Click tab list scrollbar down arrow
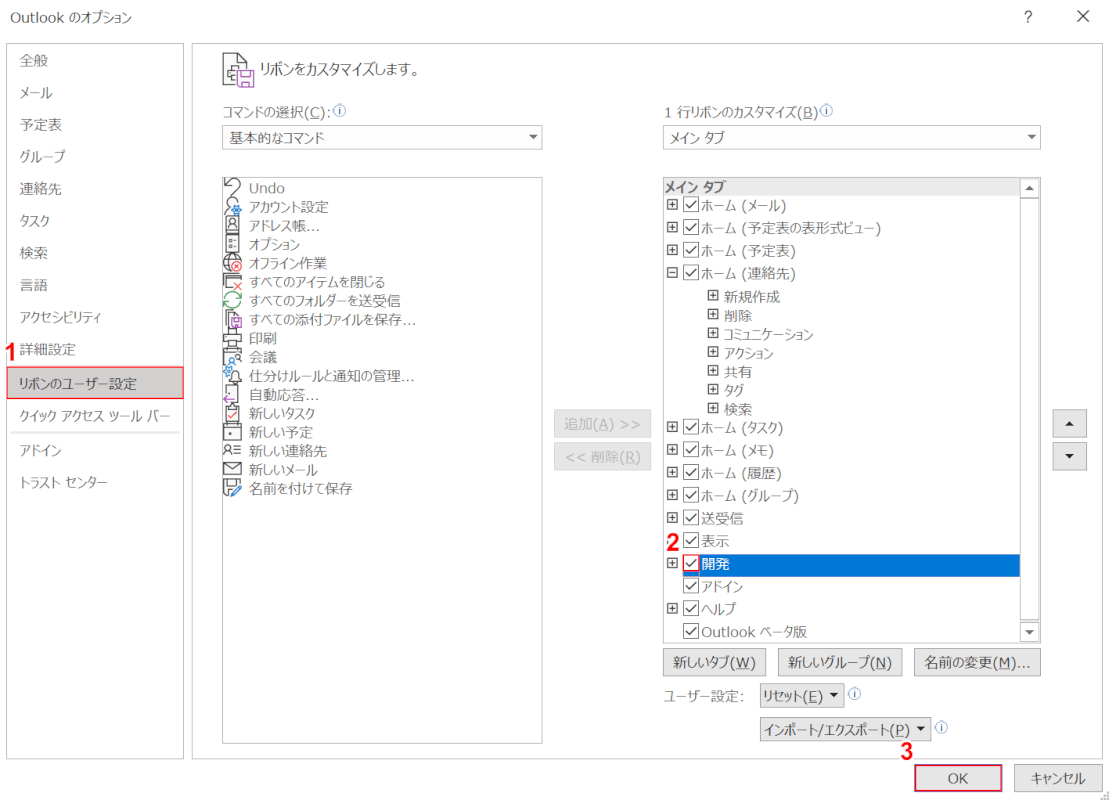This screenshot has width=1109, height=800. click(1029, 632)
